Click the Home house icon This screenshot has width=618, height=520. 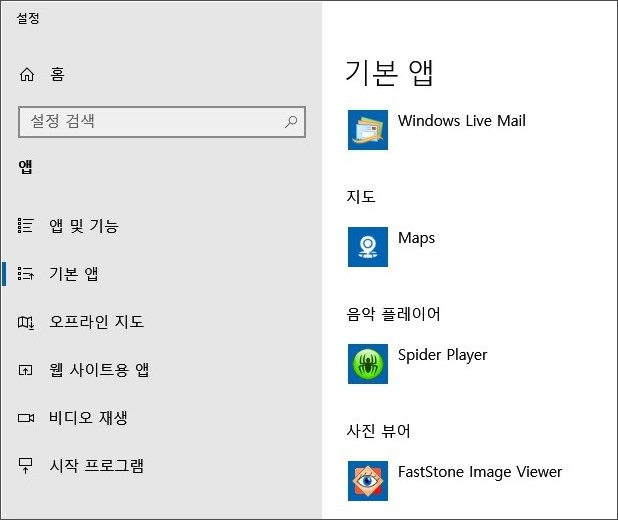pos(27,74)
